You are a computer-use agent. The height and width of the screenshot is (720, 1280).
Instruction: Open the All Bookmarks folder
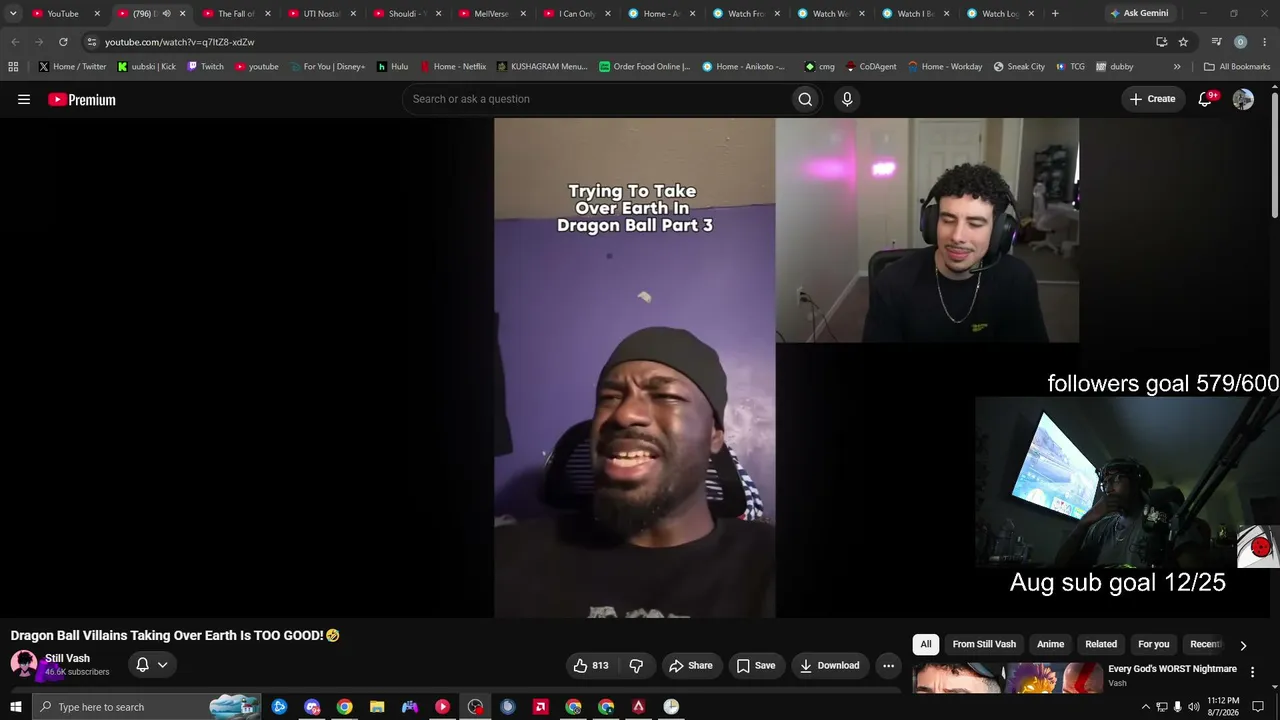[1237, 67]
